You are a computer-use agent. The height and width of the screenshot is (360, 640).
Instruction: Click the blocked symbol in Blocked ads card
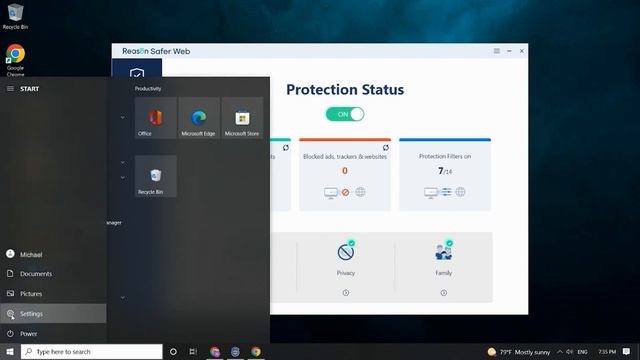pos(345,192)
